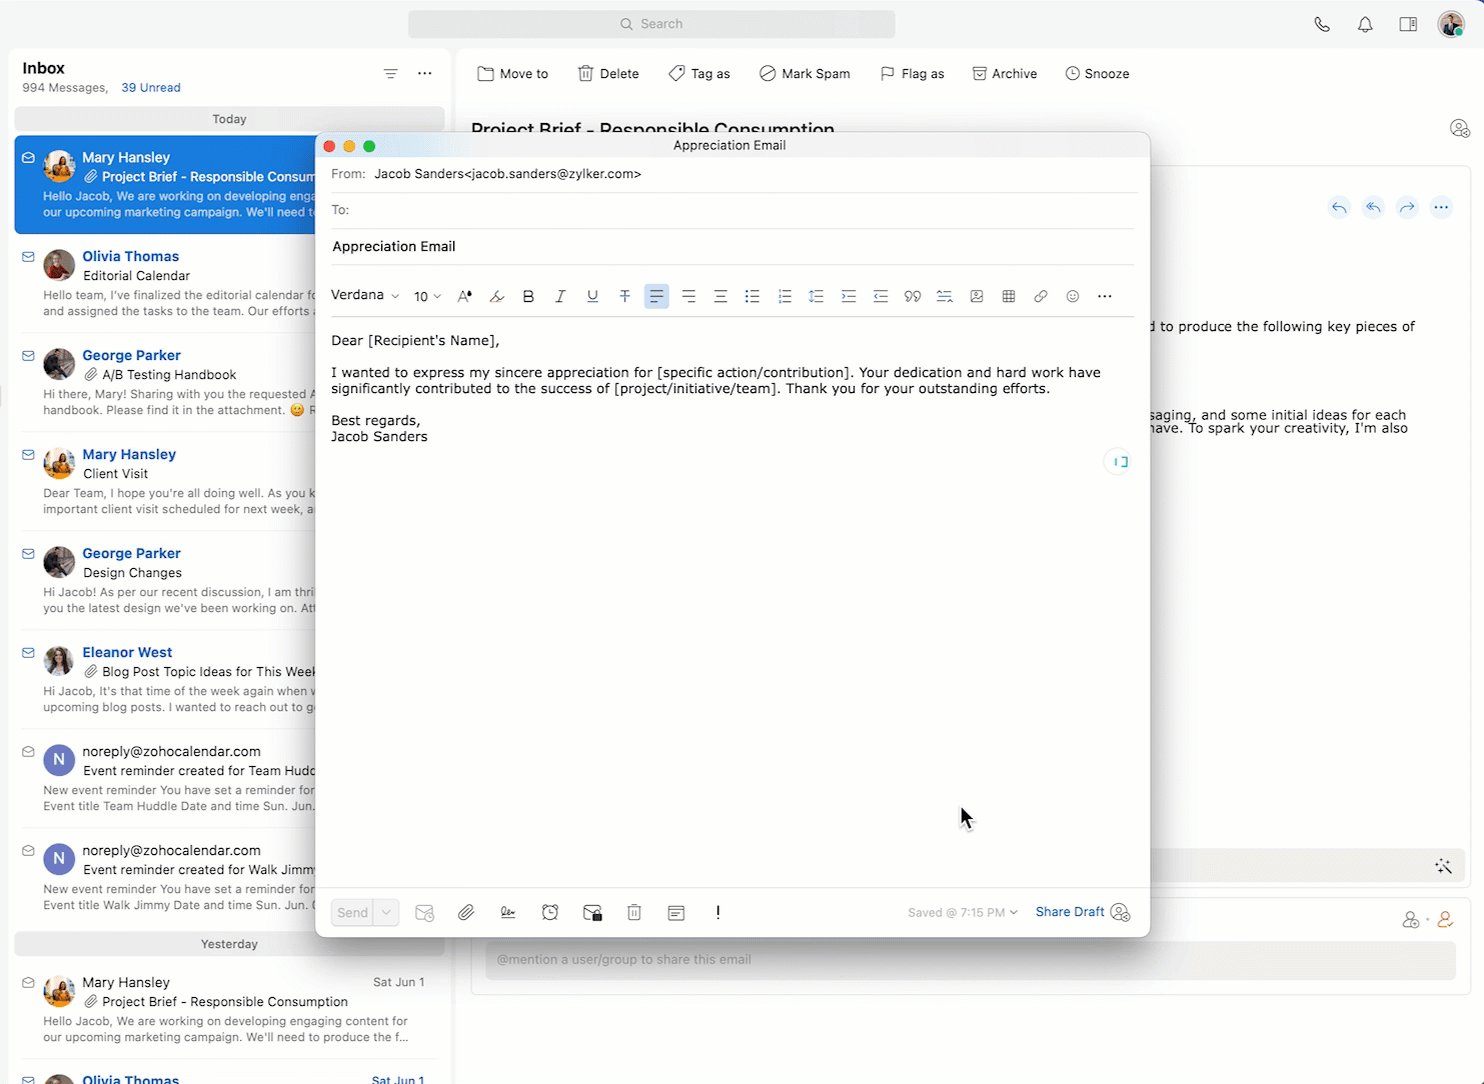1484x1084 pixels.
Task: Open Olivia Thomas Editorial Calendar email
Action: (x=165, y=283)
